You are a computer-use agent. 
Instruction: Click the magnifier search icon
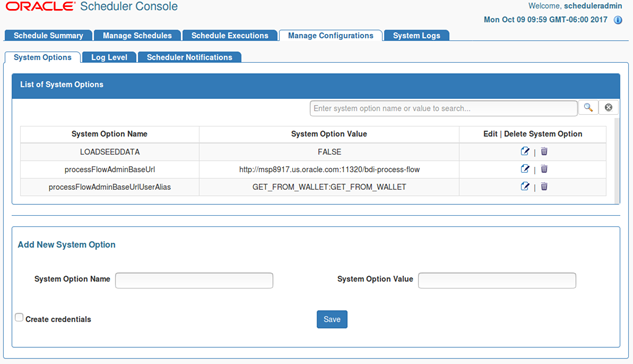[x=588, y=108]
